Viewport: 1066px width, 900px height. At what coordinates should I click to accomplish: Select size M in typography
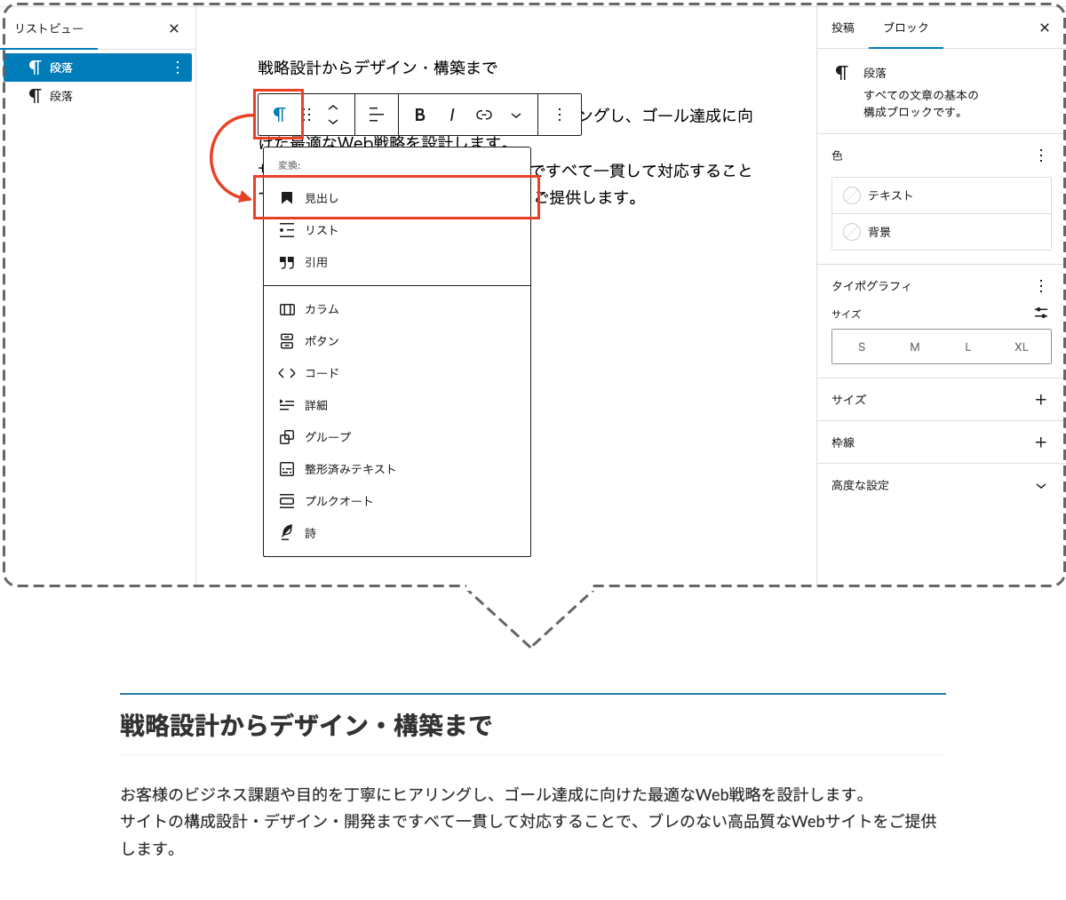914,347
